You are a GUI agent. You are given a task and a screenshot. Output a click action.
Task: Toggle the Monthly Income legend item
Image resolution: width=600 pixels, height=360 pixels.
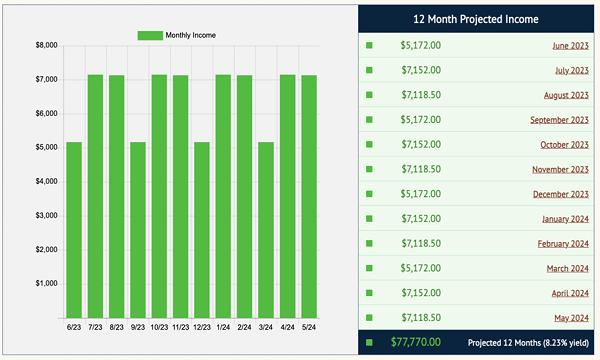[x=177, y=35]
